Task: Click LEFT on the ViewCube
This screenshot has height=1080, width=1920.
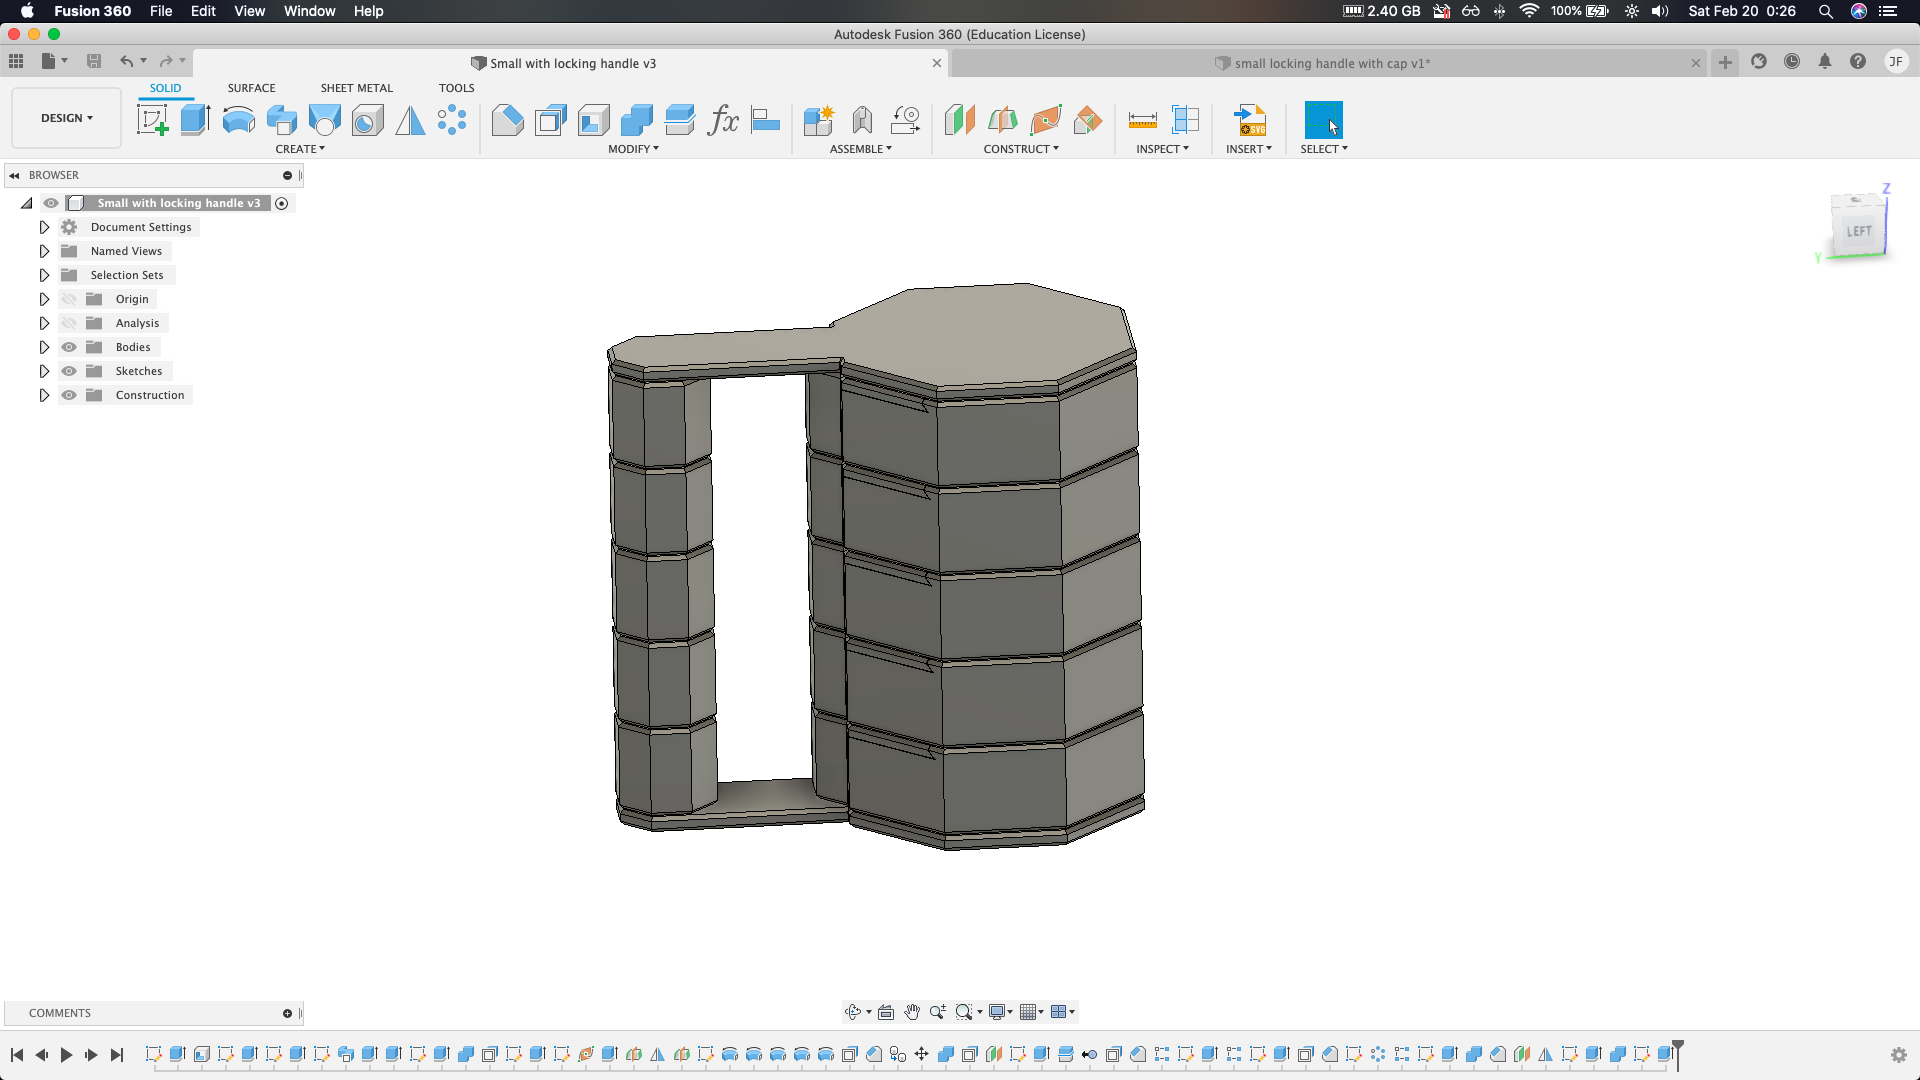Action: coord(1858,229)
